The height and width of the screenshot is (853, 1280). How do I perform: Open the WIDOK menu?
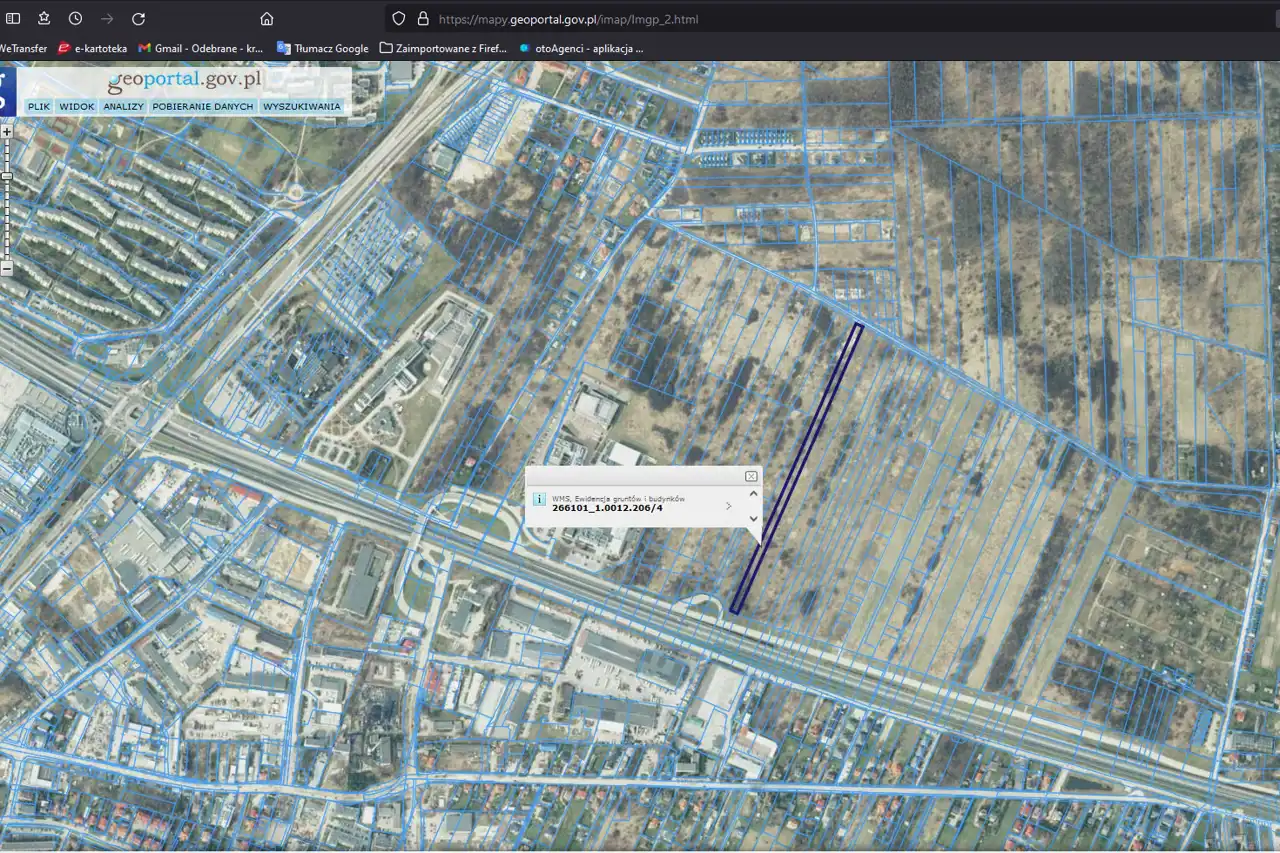click(x=77, y=106)
